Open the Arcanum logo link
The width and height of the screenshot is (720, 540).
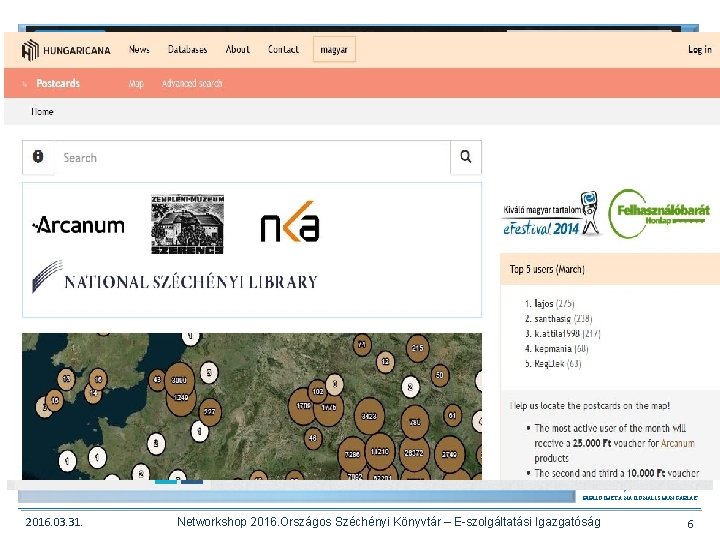79,225
